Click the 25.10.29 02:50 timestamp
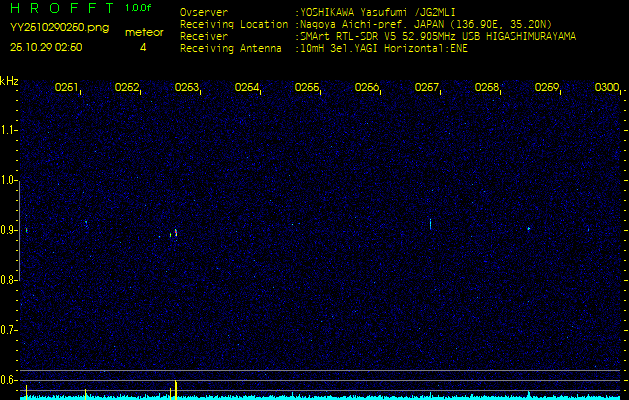This screenshot has width=629, height=400. [46, 46]
